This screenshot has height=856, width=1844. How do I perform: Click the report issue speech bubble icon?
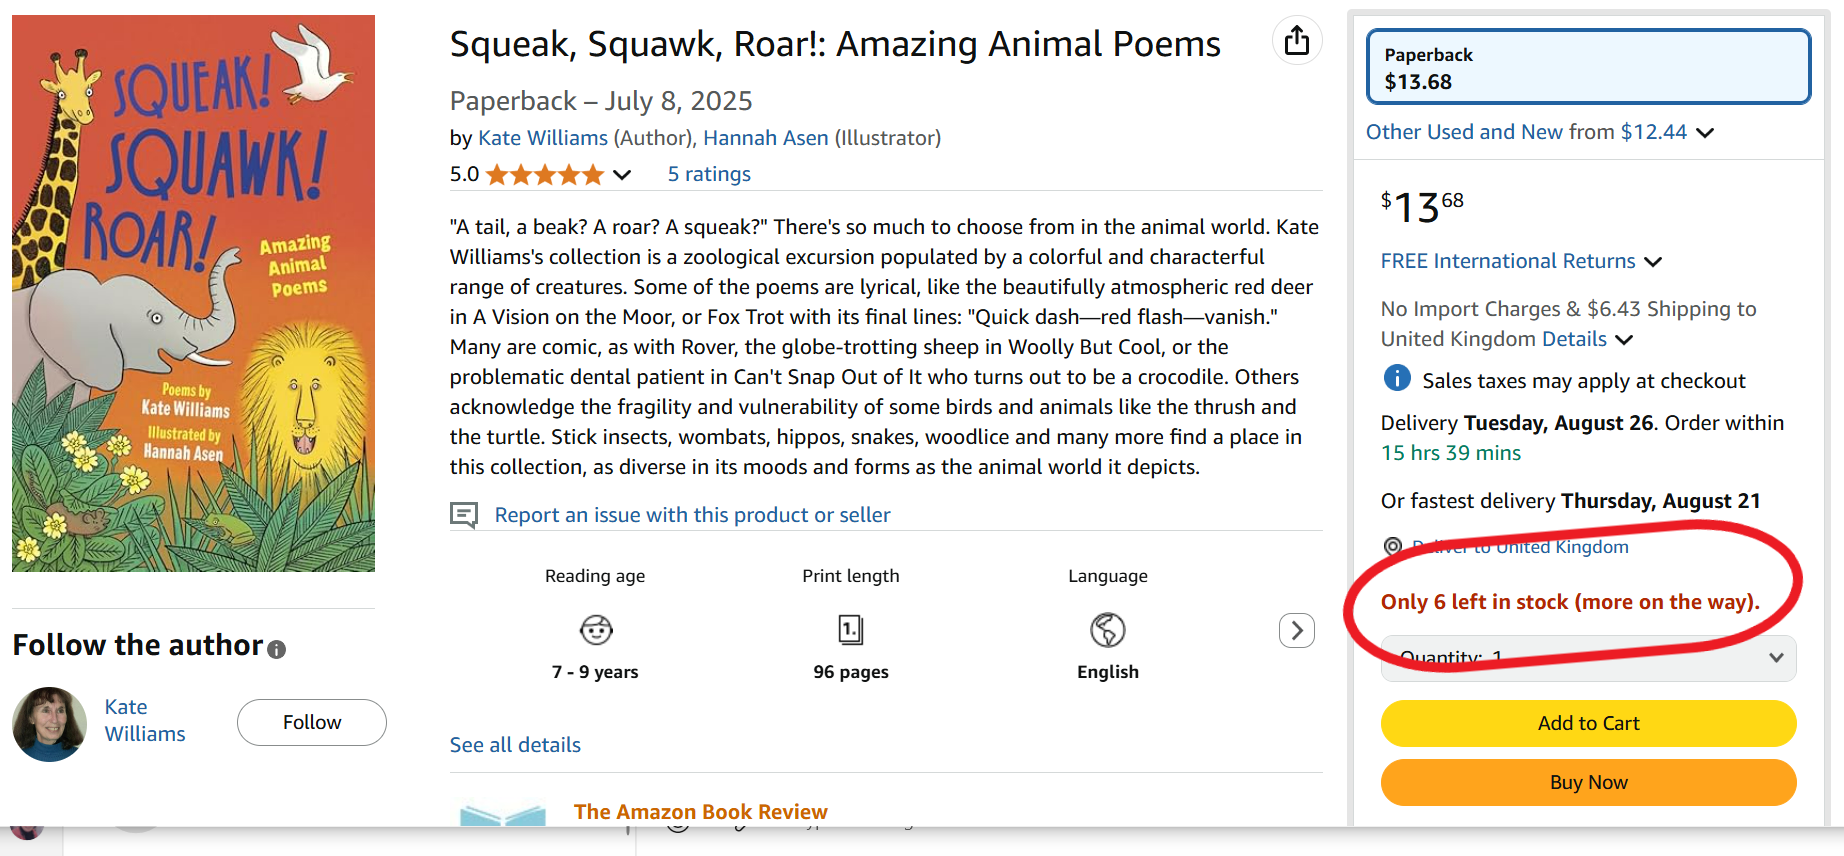click(x=464, y=515)
